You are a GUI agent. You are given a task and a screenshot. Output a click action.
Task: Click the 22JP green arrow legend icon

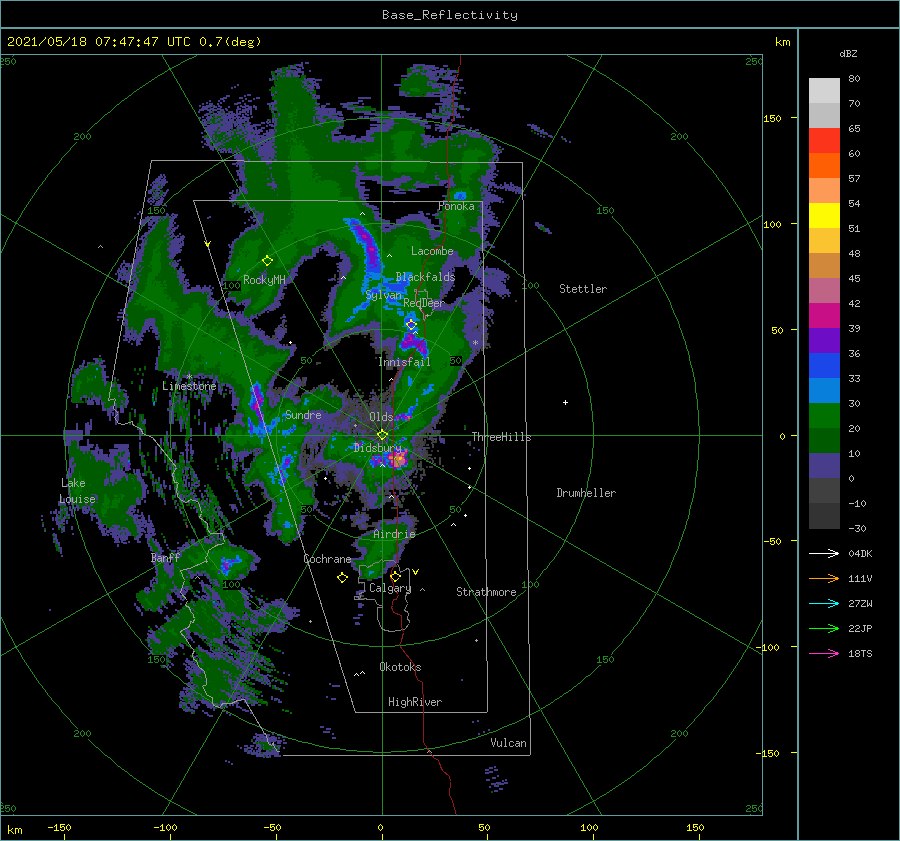(x=824, y=628)
